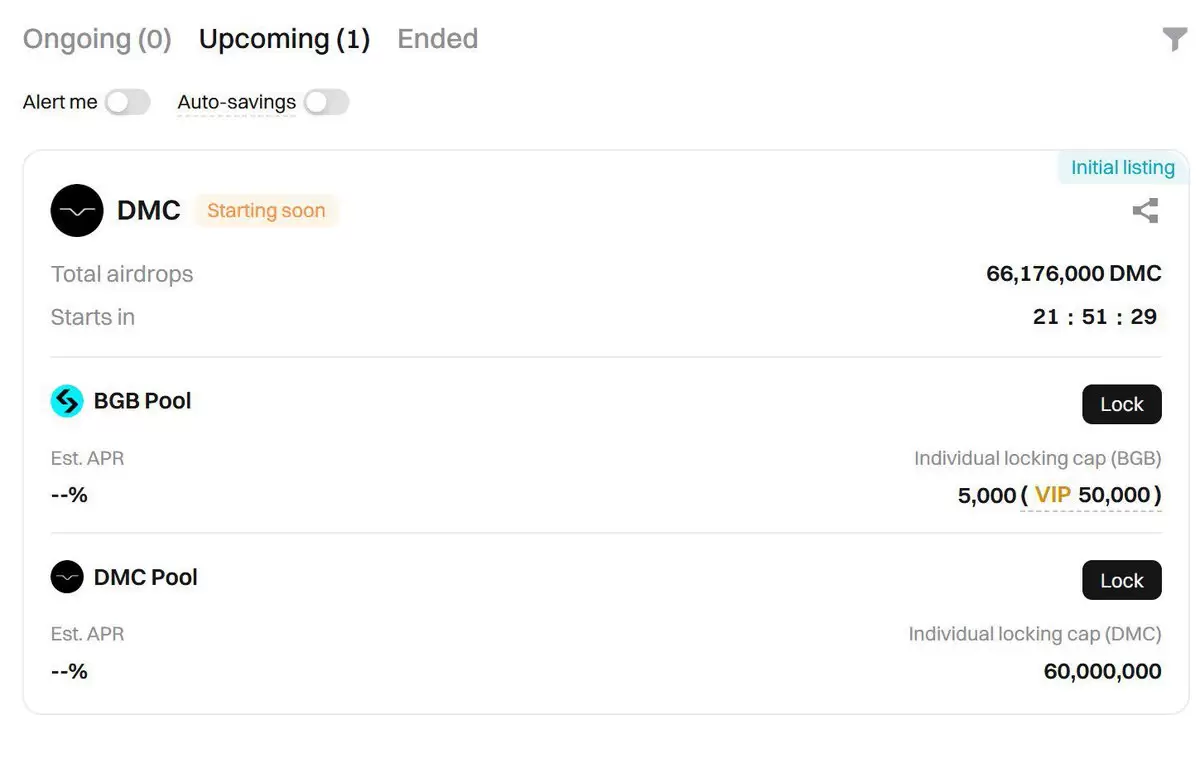Image resolution: width=1200 pixels, height=783 pixels.
Task: Select the Upcoming (1) tab
Action: 284,39
